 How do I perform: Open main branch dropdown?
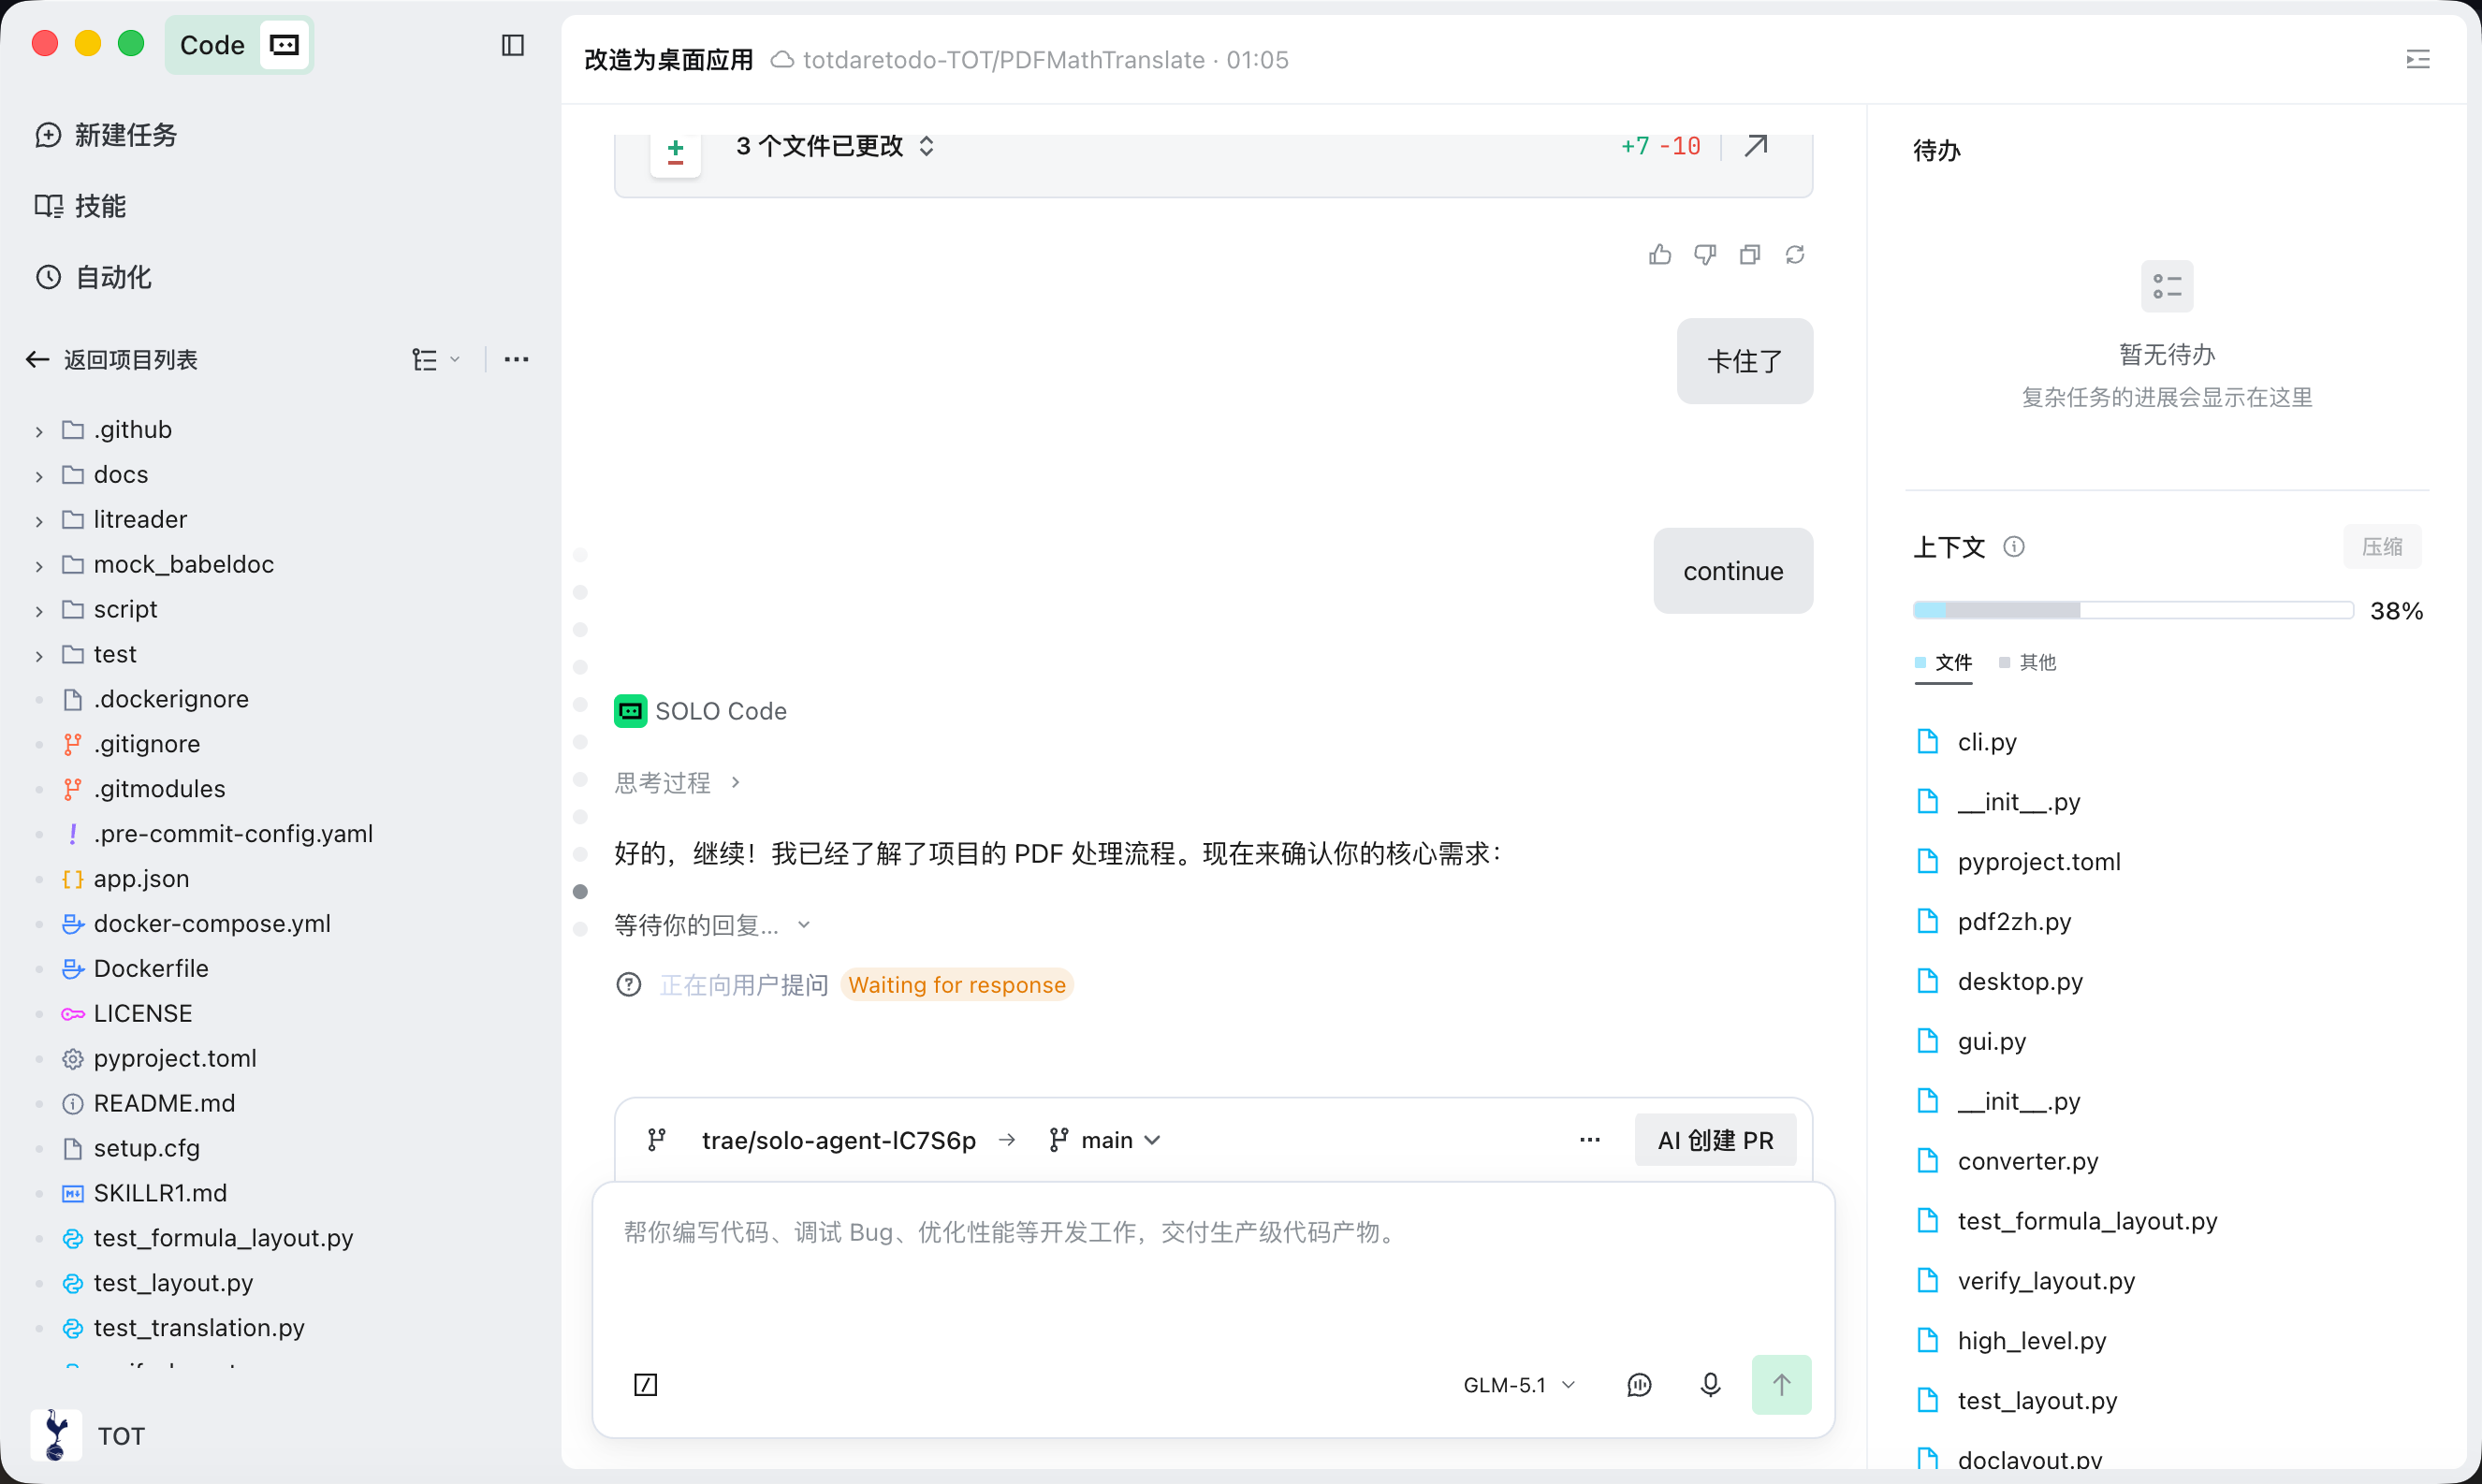click(1105, 1140)
